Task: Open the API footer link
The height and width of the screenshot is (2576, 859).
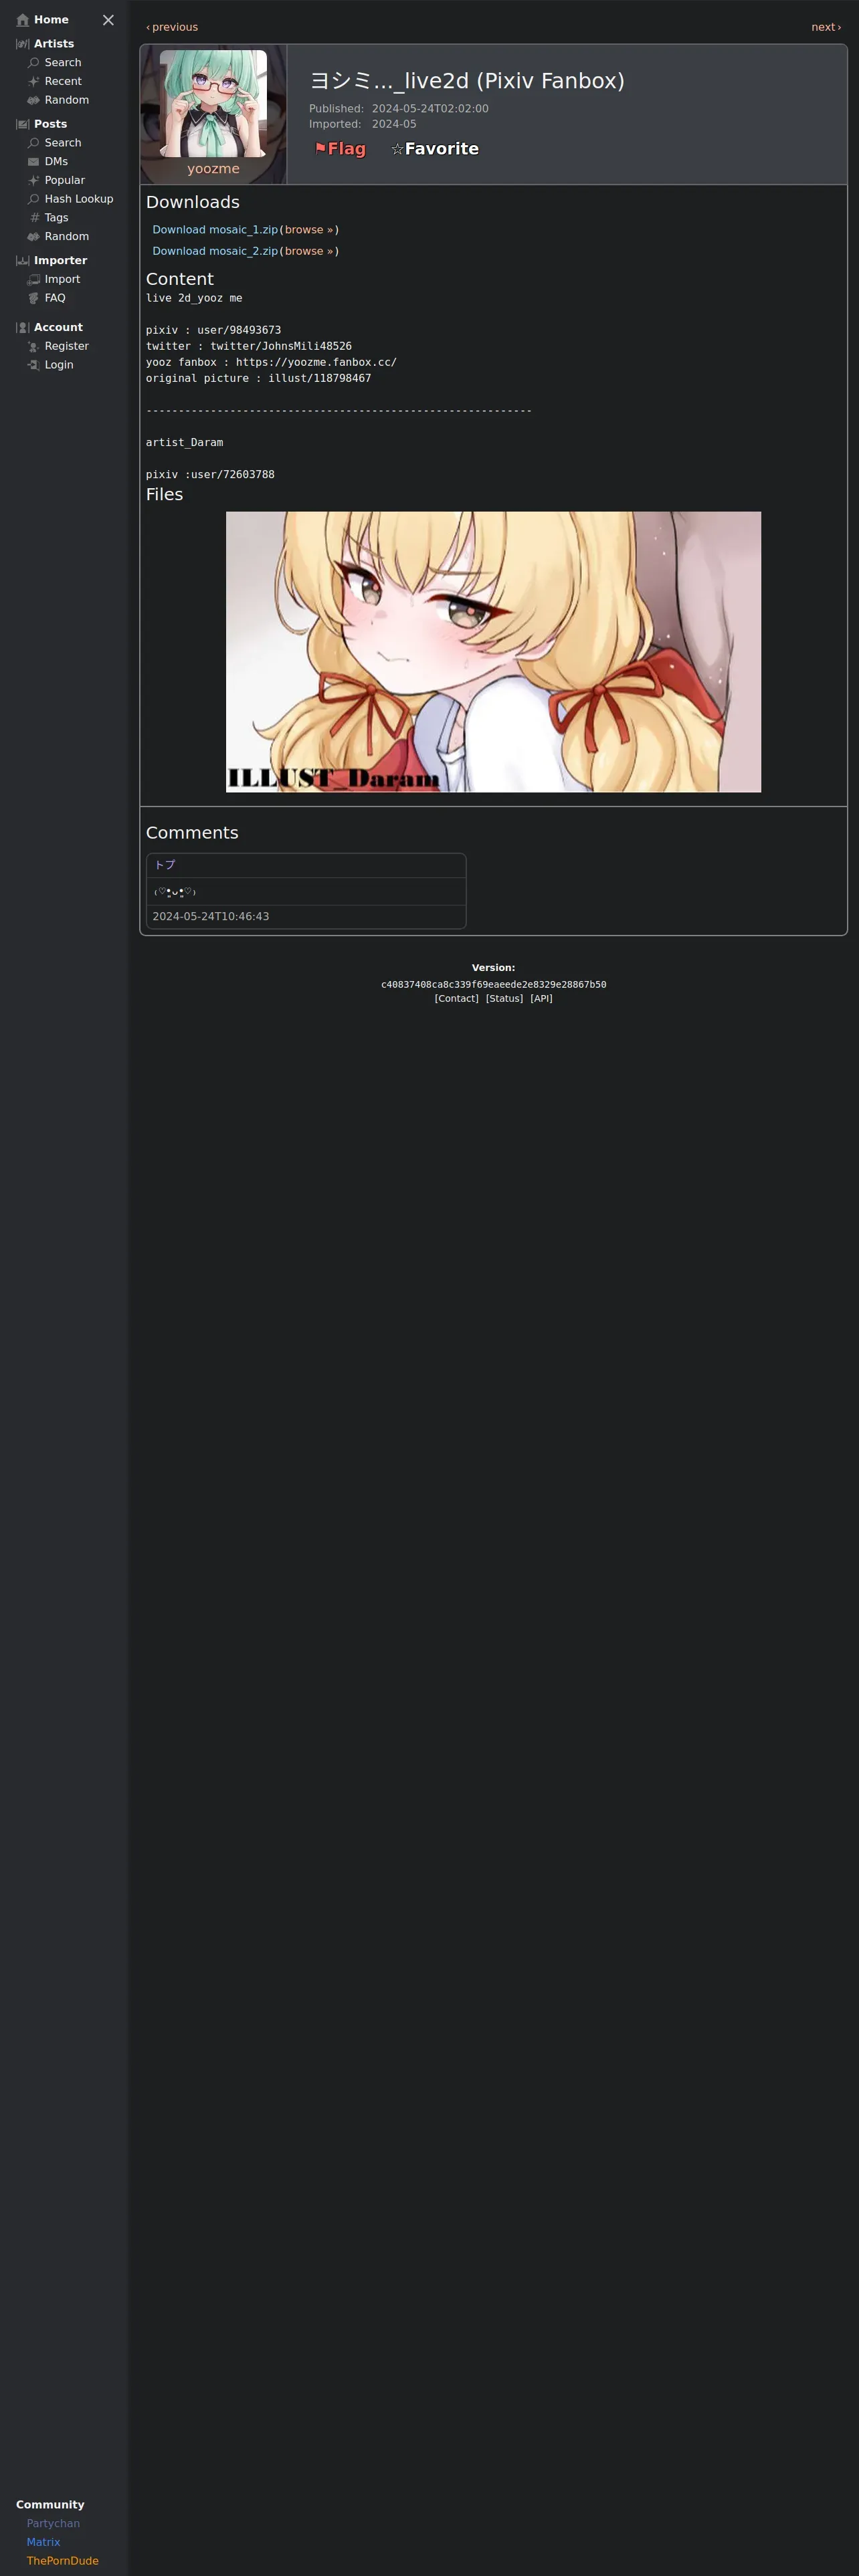Action: [x=541, y=999]
